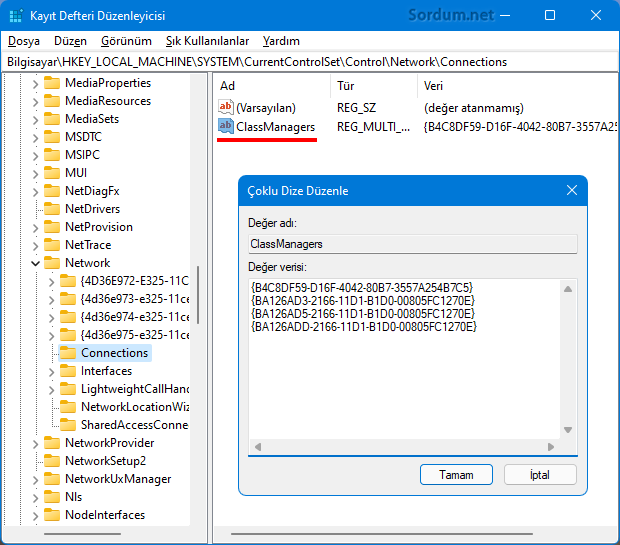This screenshot has height=545, width=620.
Task: Click the MediaSets folder icon
Action: coord(52,119)
